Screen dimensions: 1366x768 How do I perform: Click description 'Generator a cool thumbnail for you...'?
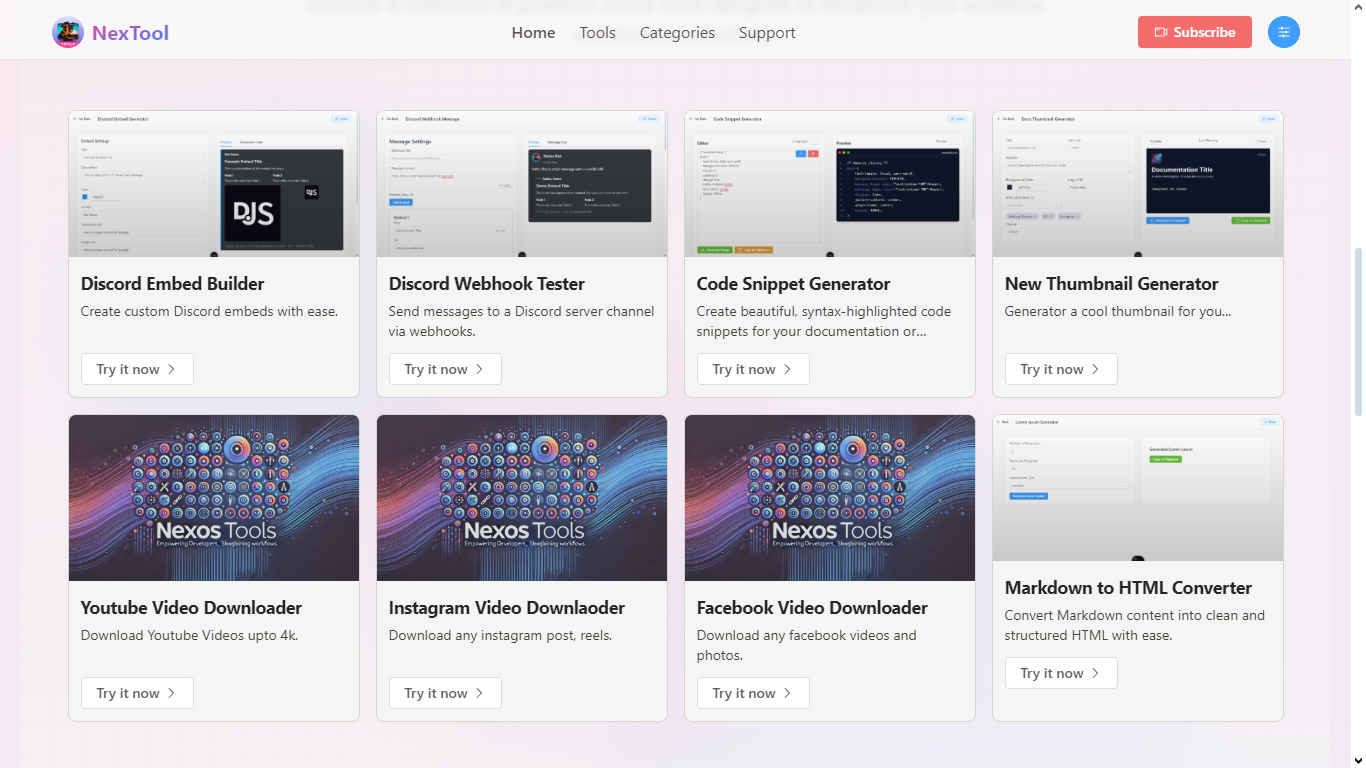point(1118,311)
